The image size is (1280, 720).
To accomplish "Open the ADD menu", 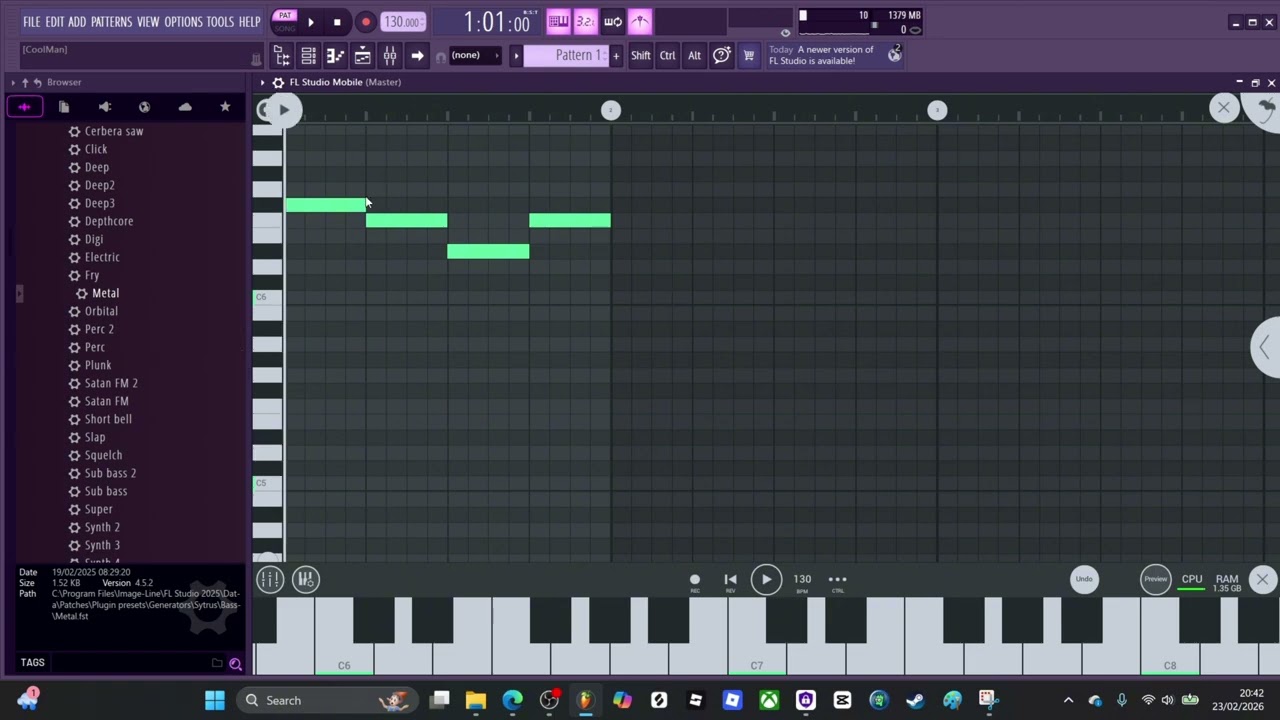I will tap(77, 22).
